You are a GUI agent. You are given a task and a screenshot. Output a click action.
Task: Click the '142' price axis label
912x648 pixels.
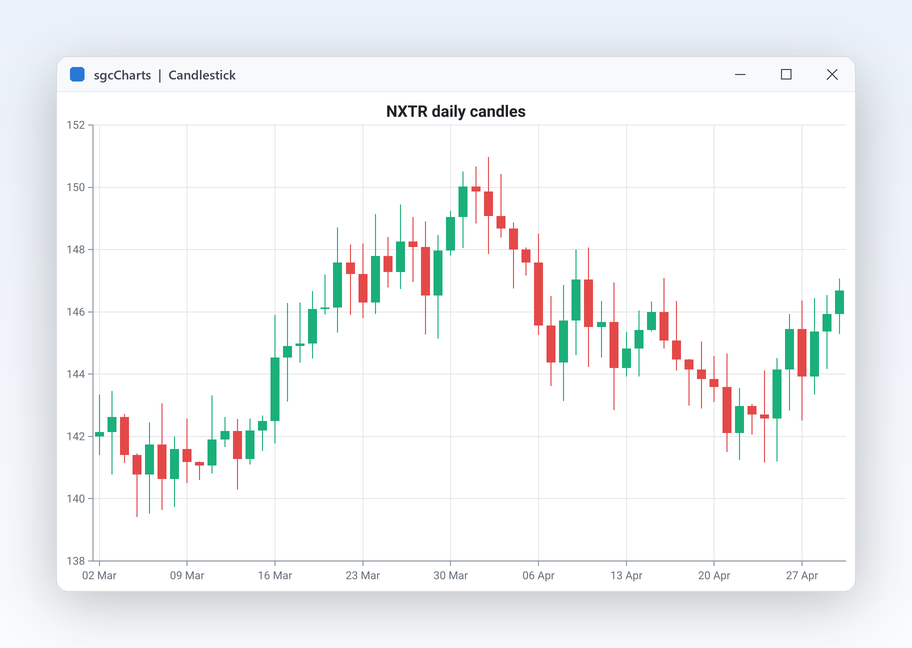[76, 436]
